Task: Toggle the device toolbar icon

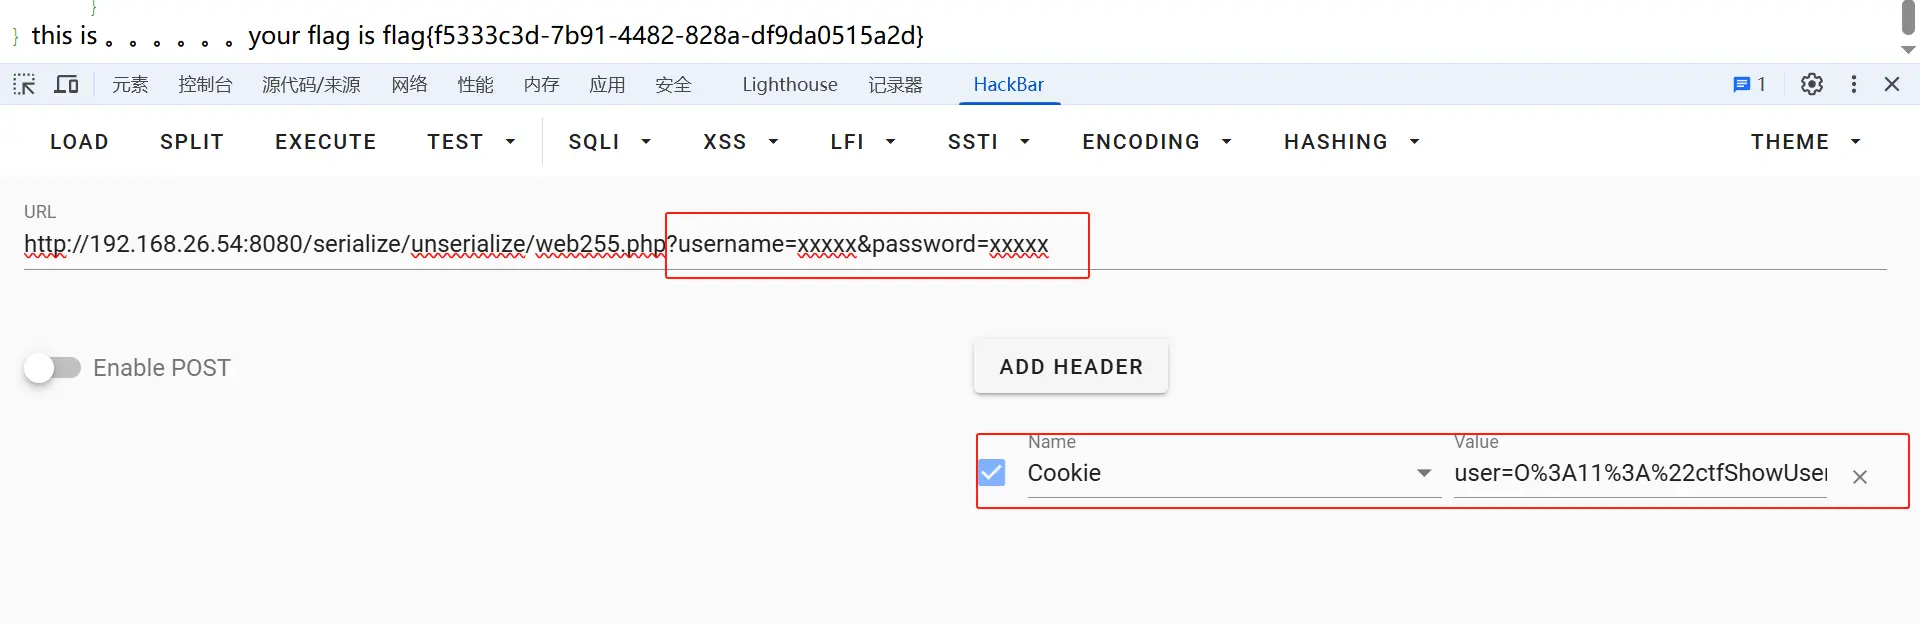Action: point(66,84)
